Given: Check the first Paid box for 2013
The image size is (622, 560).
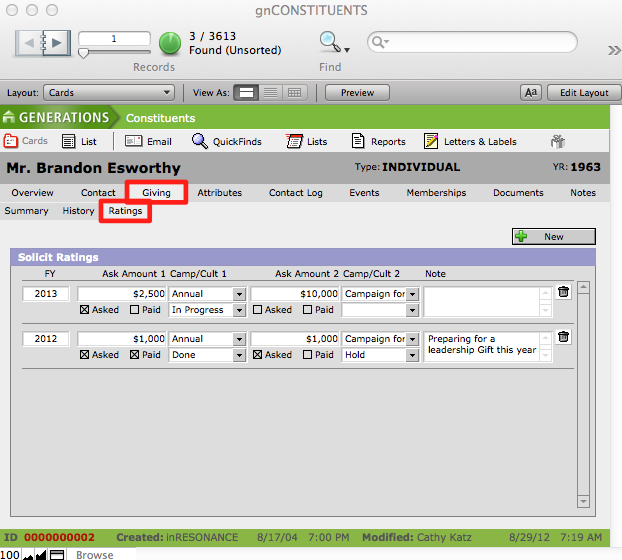Looking at the screenshot, I should point(135,310).
